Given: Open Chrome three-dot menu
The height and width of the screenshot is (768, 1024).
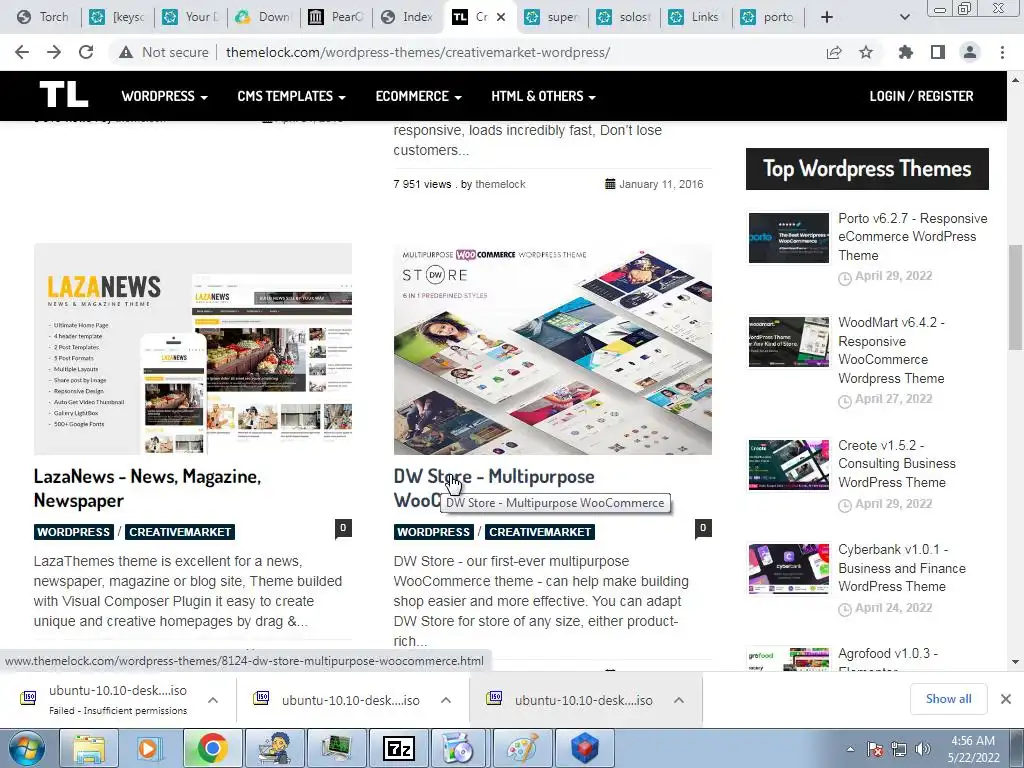Looking at the screenshot, I should tap(1002, 52).
